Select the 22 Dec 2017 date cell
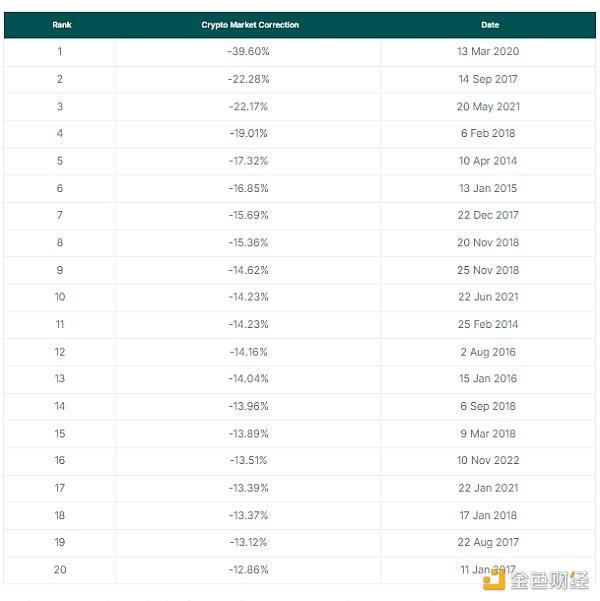 tap(488, 215)
